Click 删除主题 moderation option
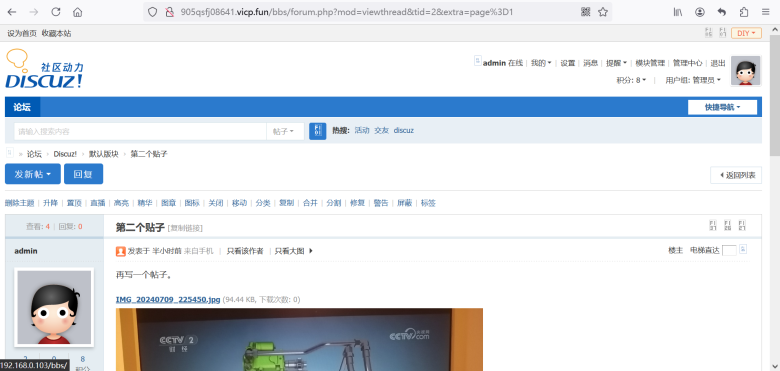This screenshot has width=780, height=371. (x=19, y=203)
